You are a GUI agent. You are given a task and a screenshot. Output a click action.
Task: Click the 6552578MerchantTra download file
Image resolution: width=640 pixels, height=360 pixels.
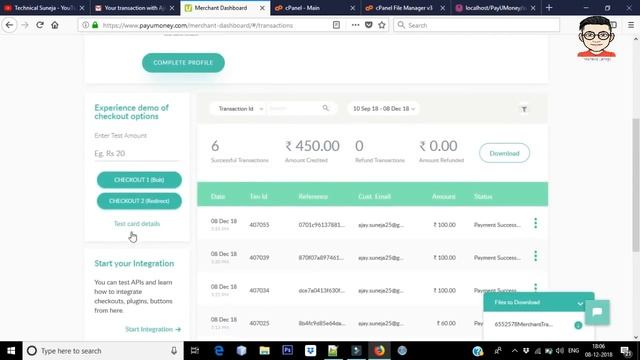coord(524,324)
